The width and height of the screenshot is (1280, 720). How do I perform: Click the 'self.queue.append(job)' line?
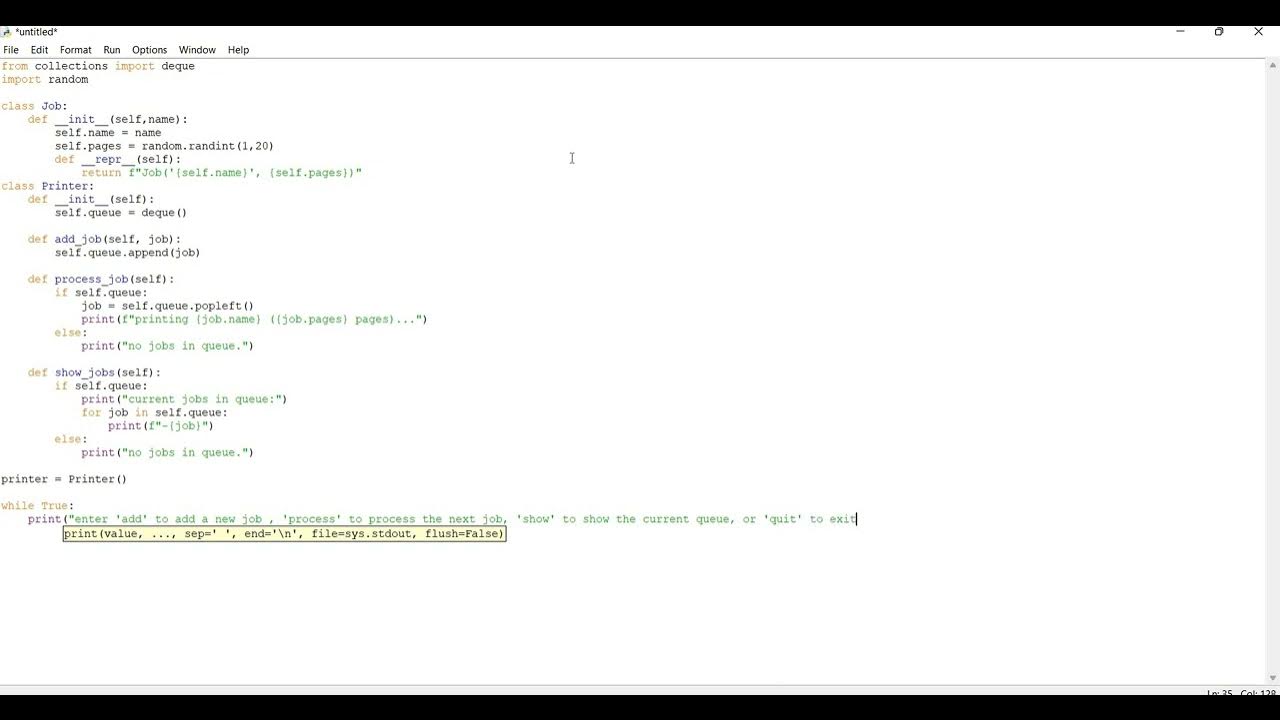click(x=128, y=253)
